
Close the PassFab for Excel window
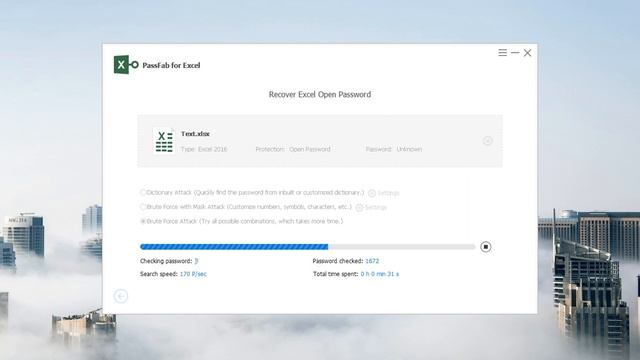click(x=527, y=53)
